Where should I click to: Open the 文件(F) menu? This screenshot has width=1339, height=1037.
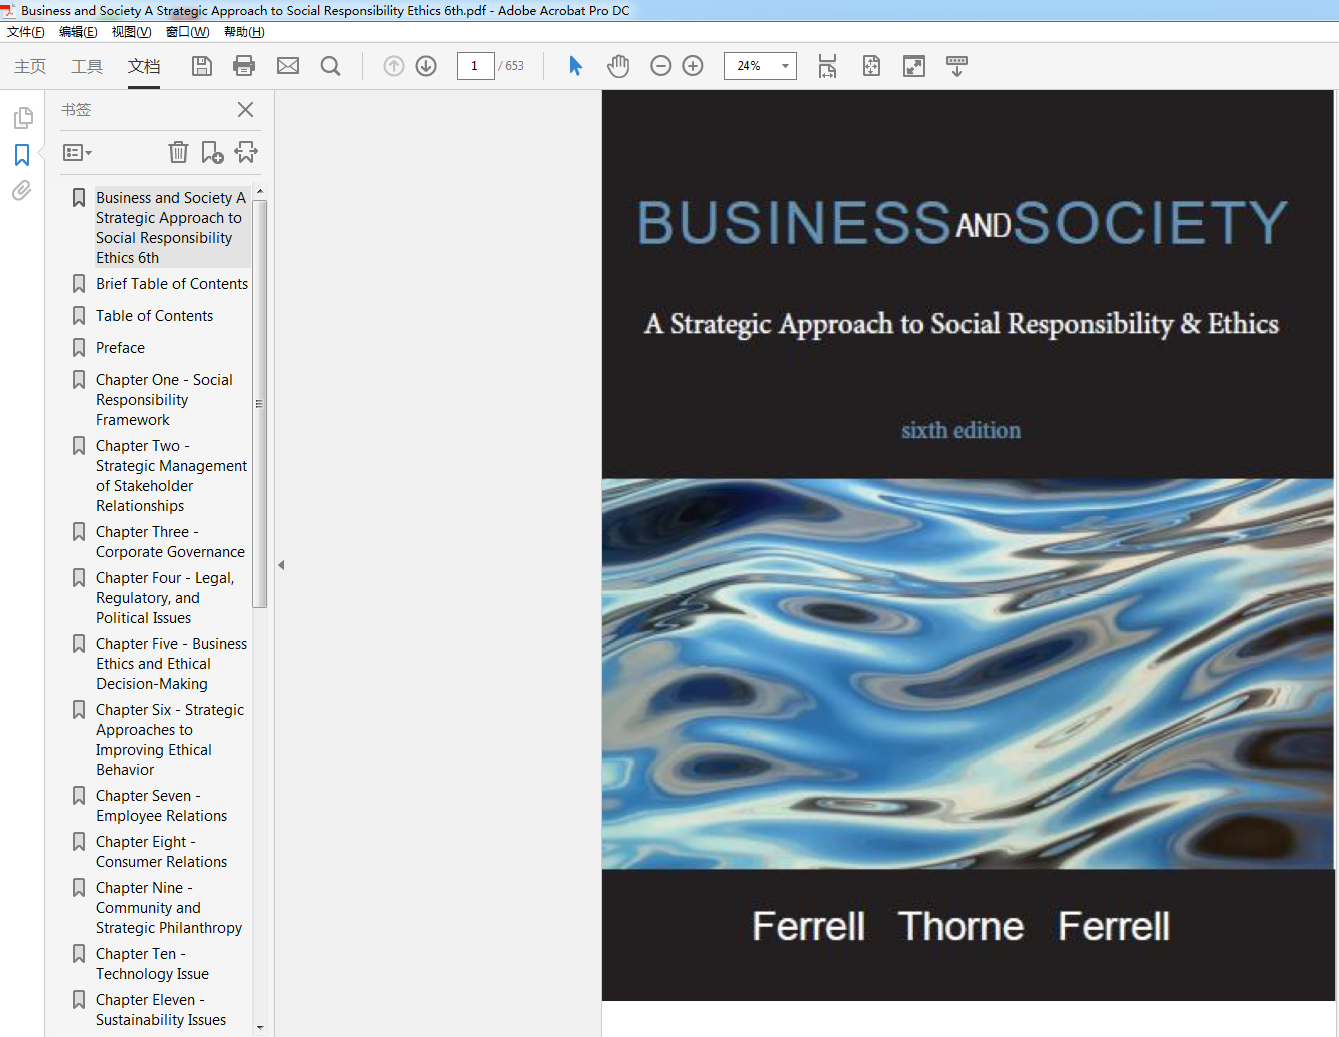pos(26,32)
